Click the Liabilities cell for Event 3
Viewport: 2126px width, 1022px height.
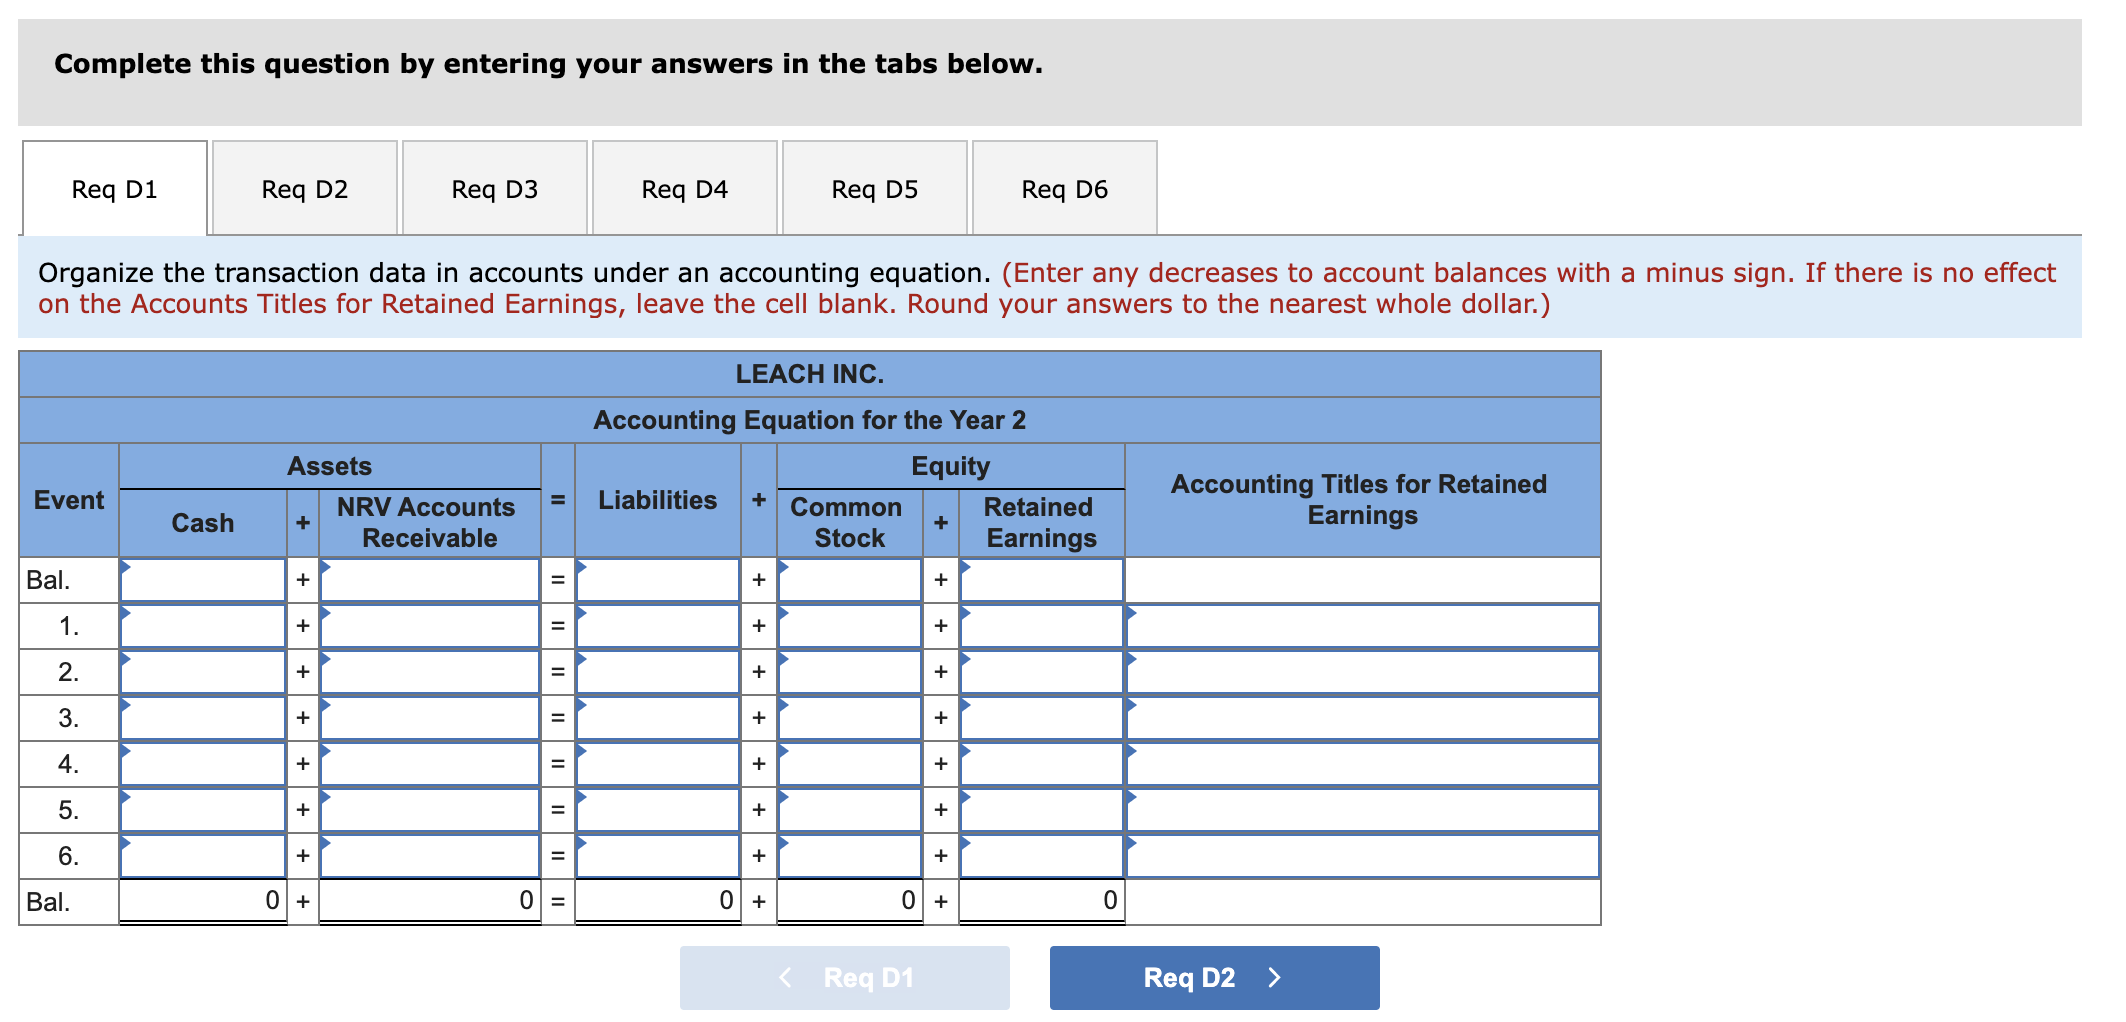[x=658, y=716]
